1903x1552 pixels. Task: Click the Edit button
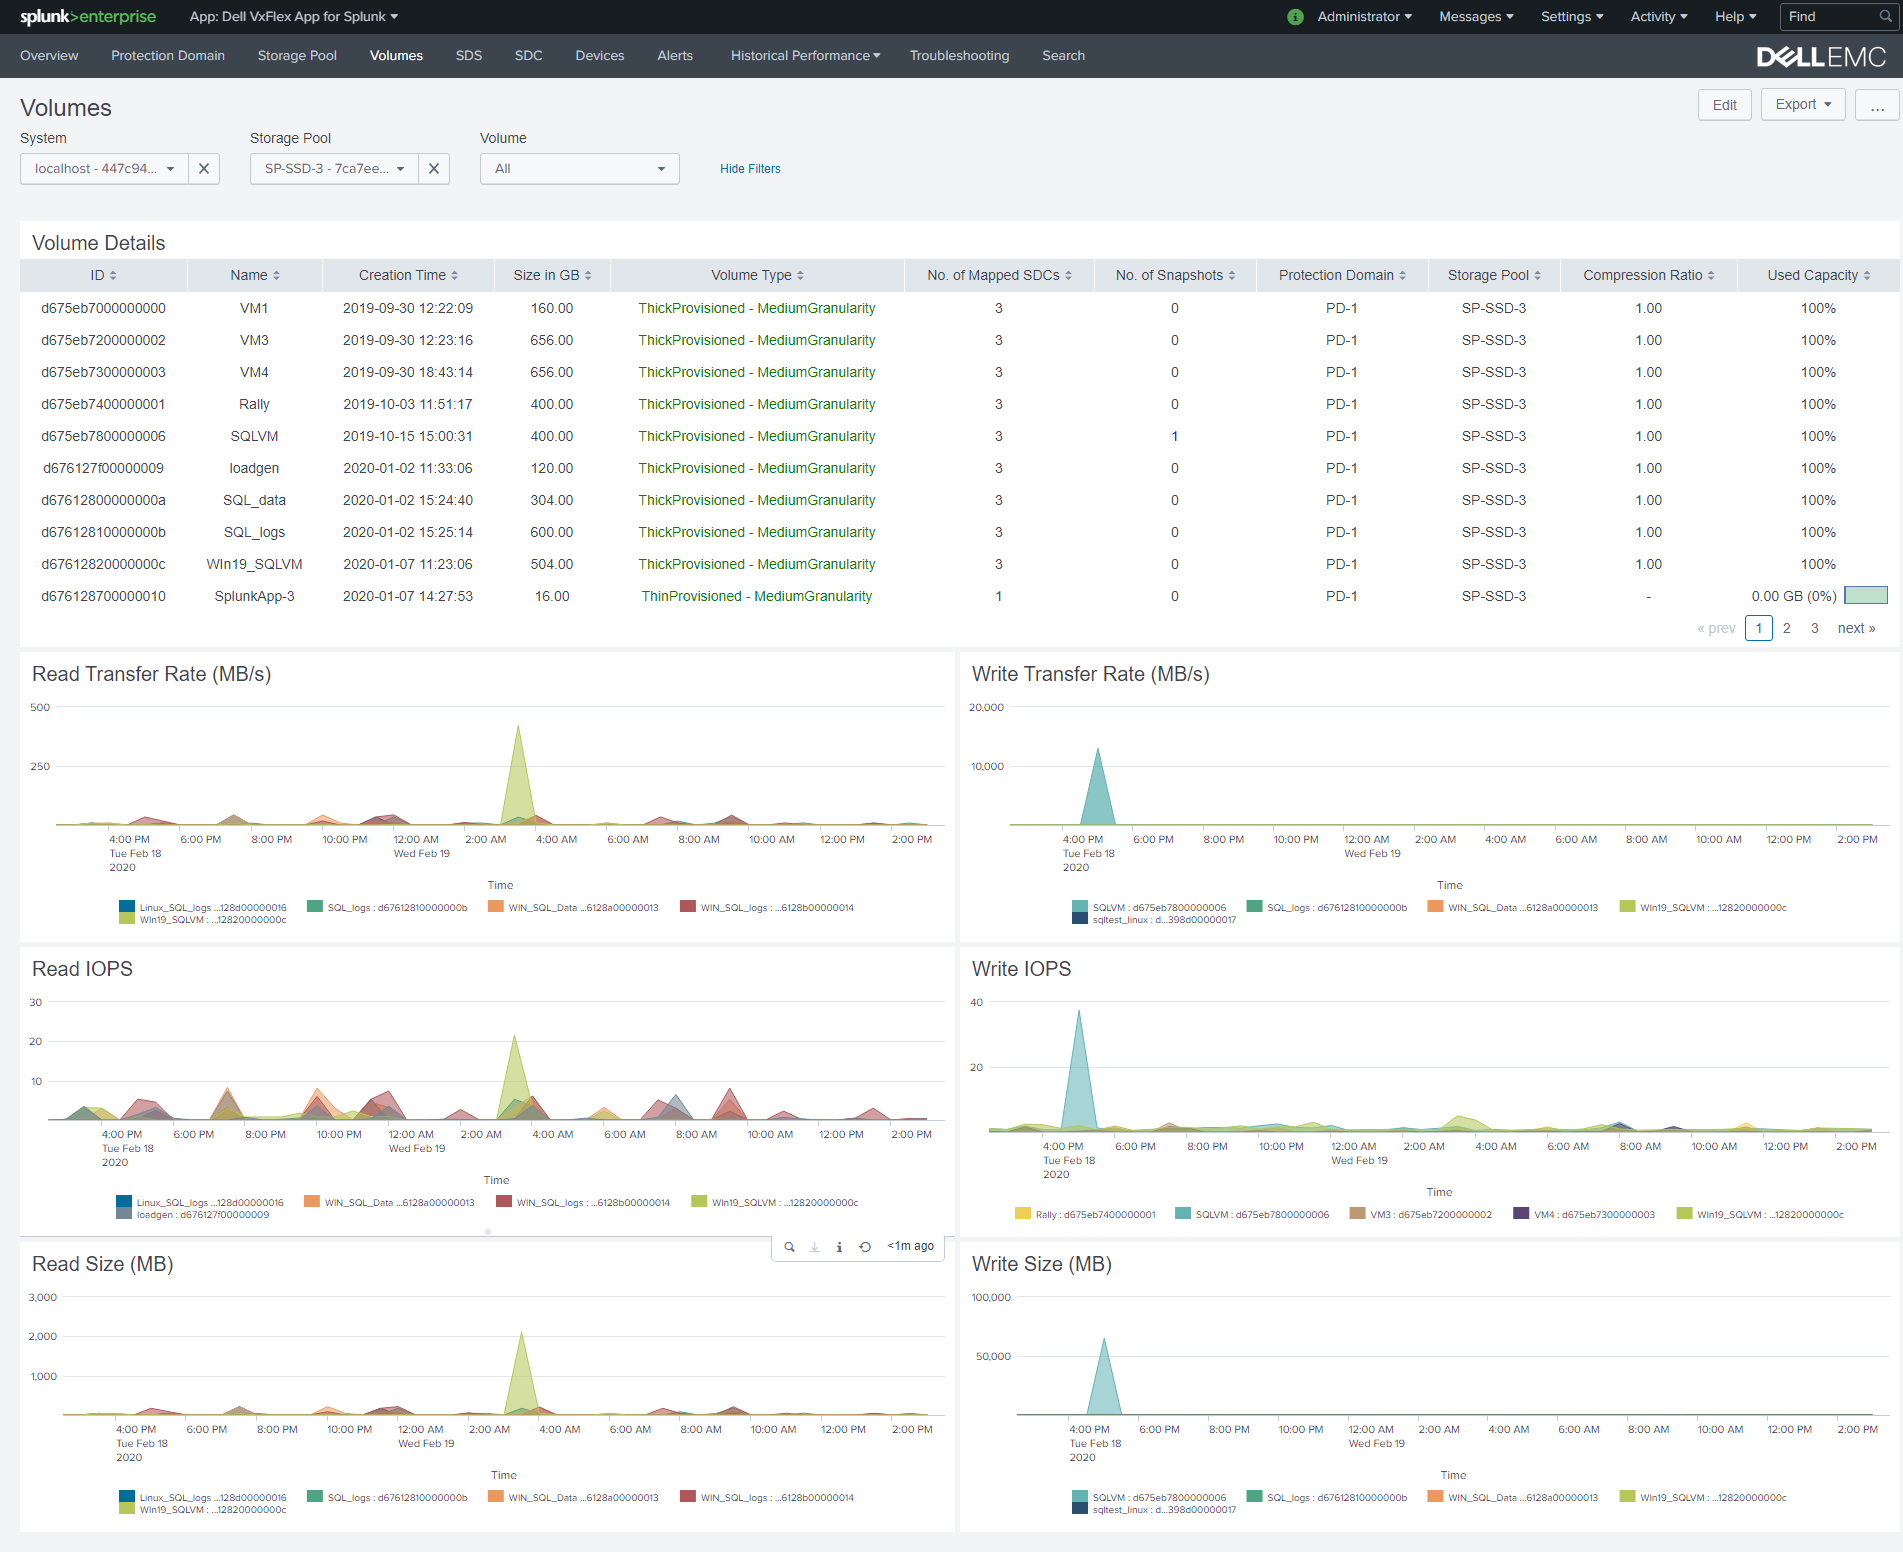1724,104
